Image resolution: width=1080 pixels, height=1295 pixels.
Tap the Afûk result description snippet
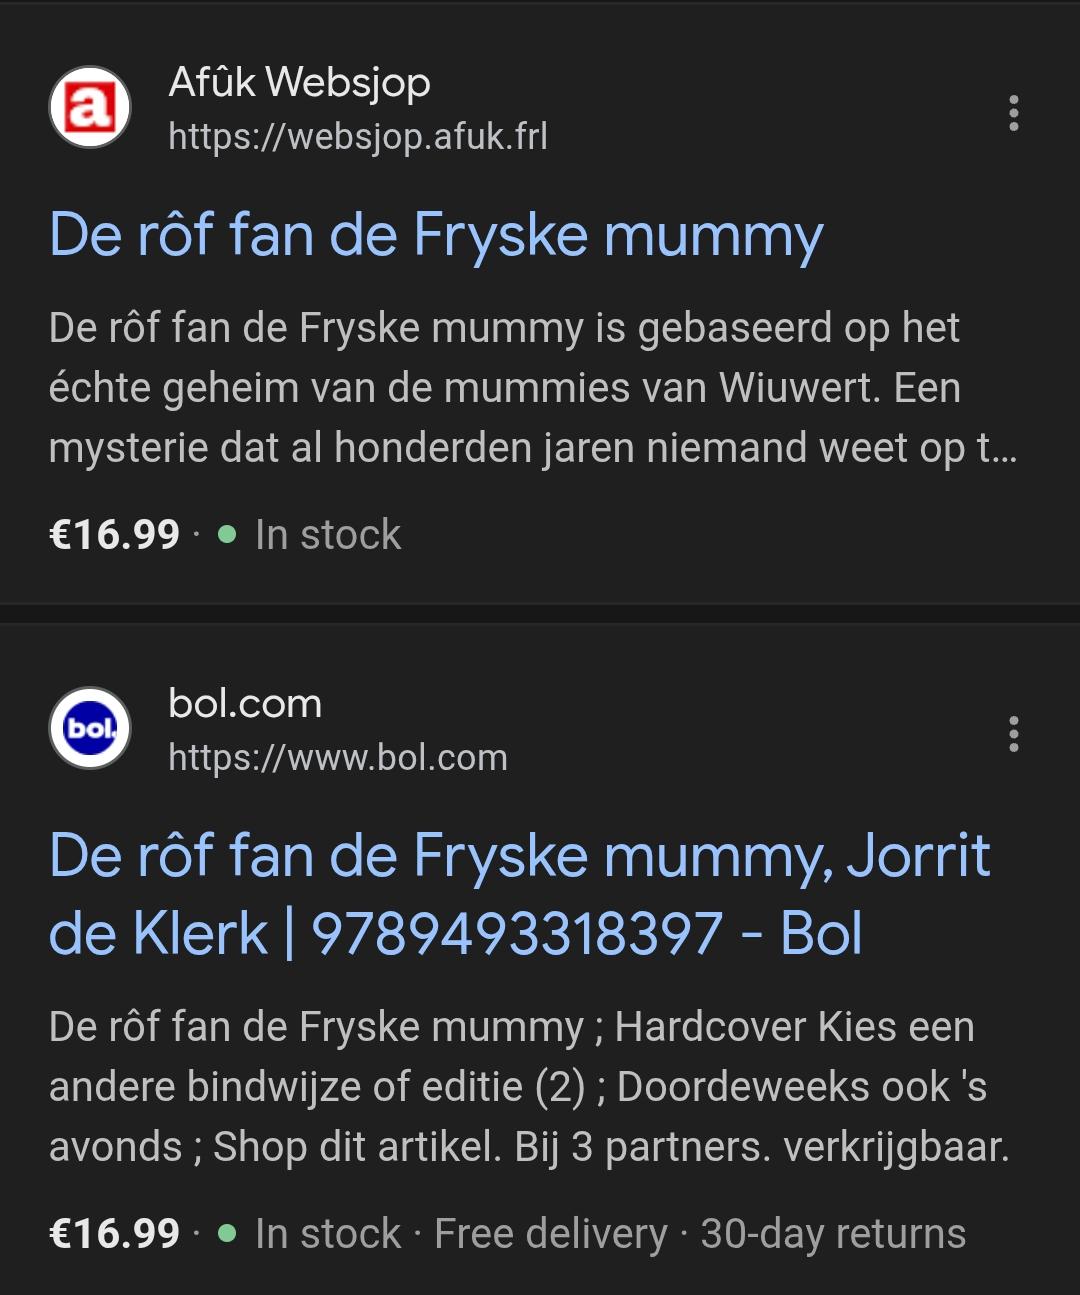point(532,388)
